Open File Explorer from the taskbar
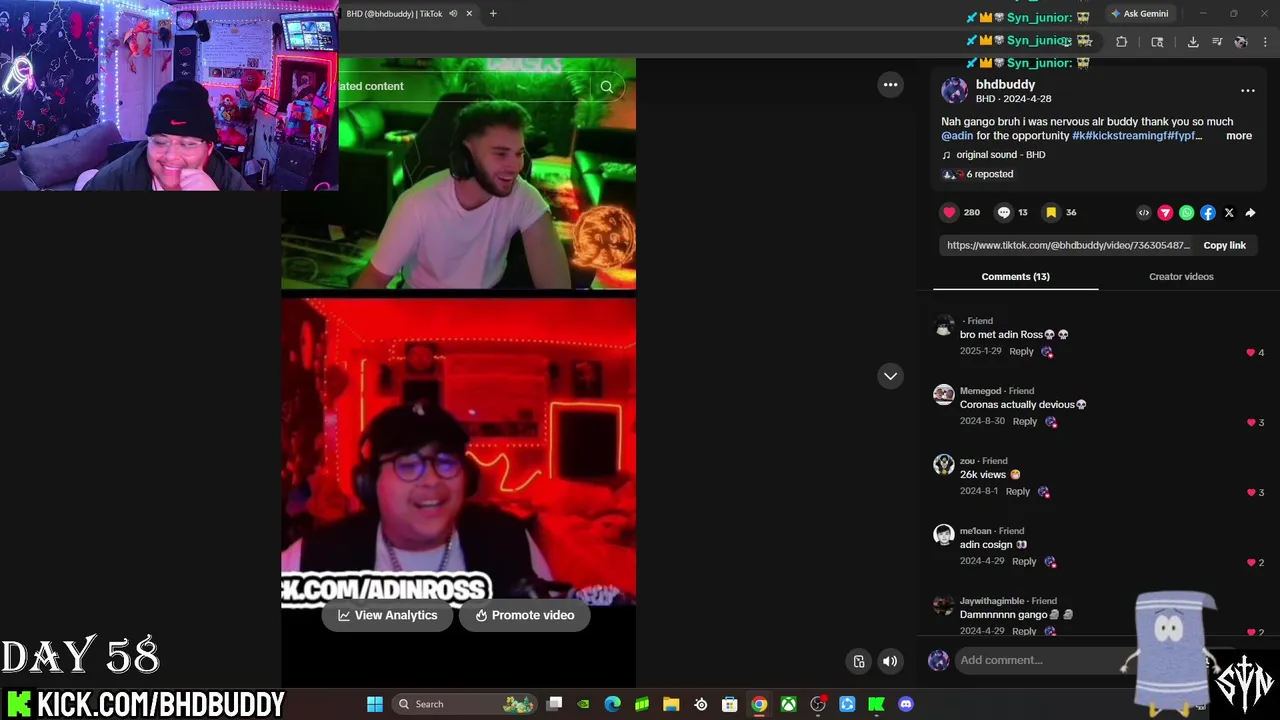Viewport: 1280px width, 720px height. 671,704
